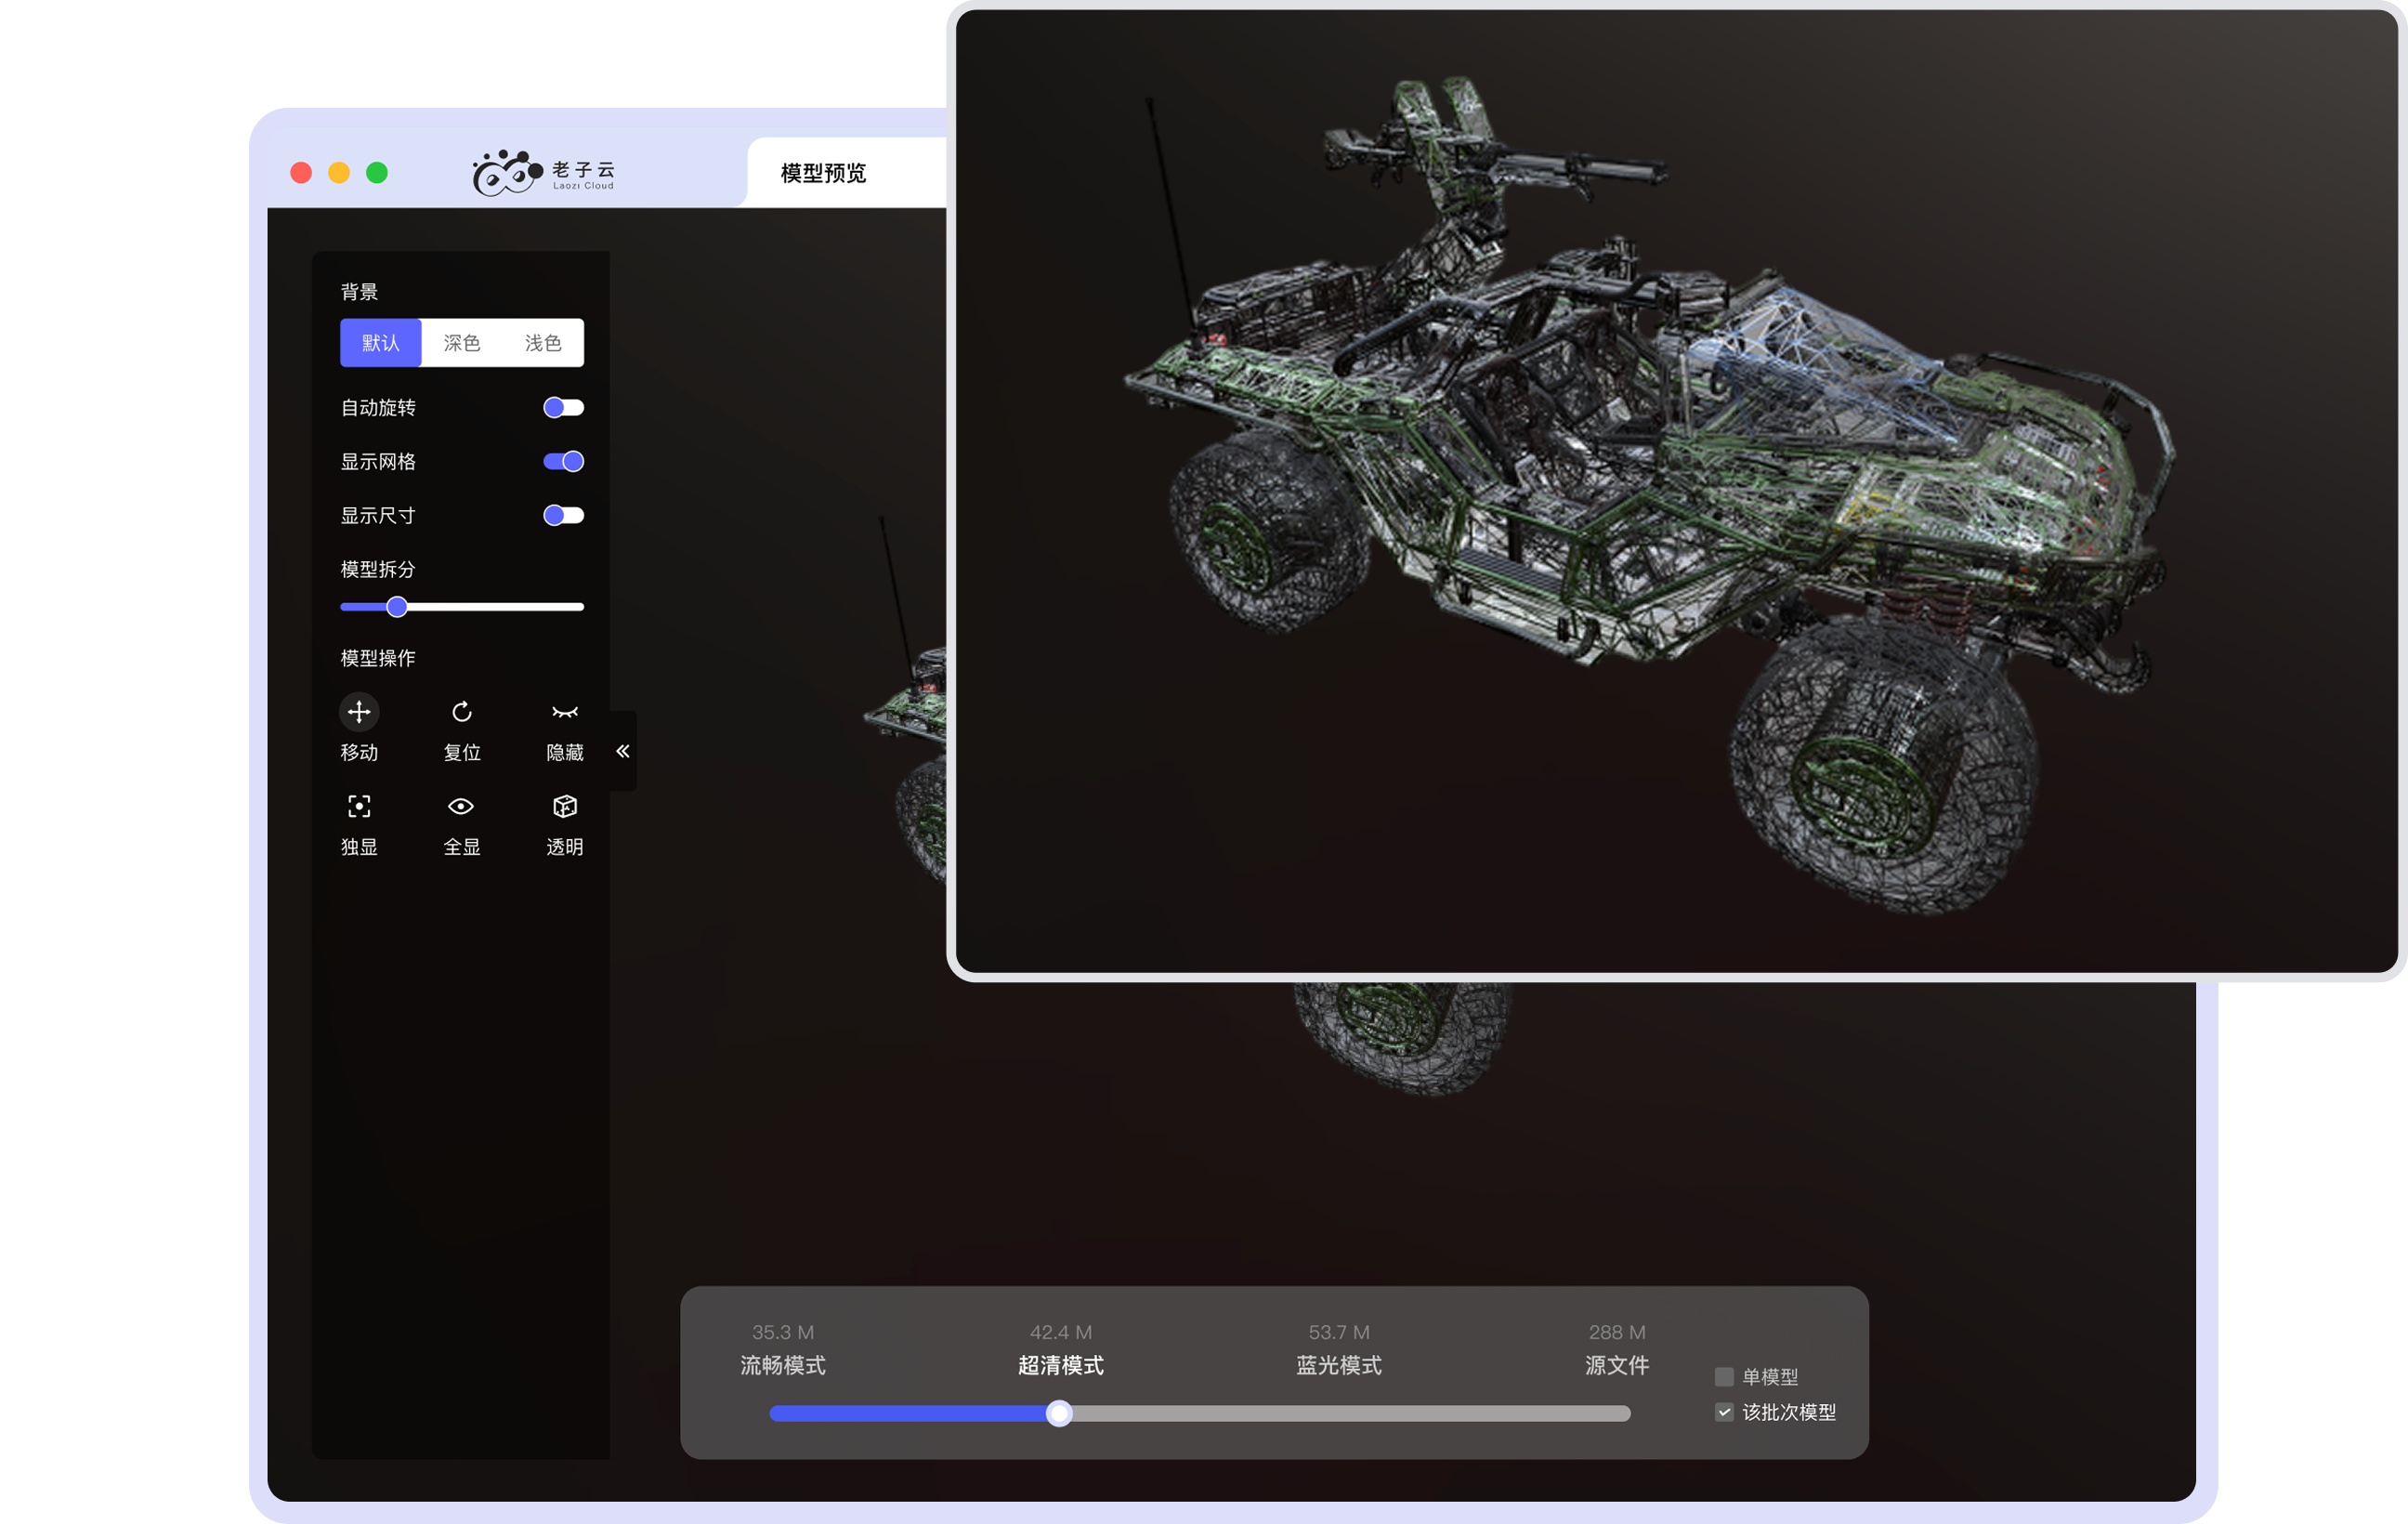Image resolution: width=2408 pixels, height=1524 pixels.
Task: Choose the 浅色 light background option
Action: pos(543,343)
